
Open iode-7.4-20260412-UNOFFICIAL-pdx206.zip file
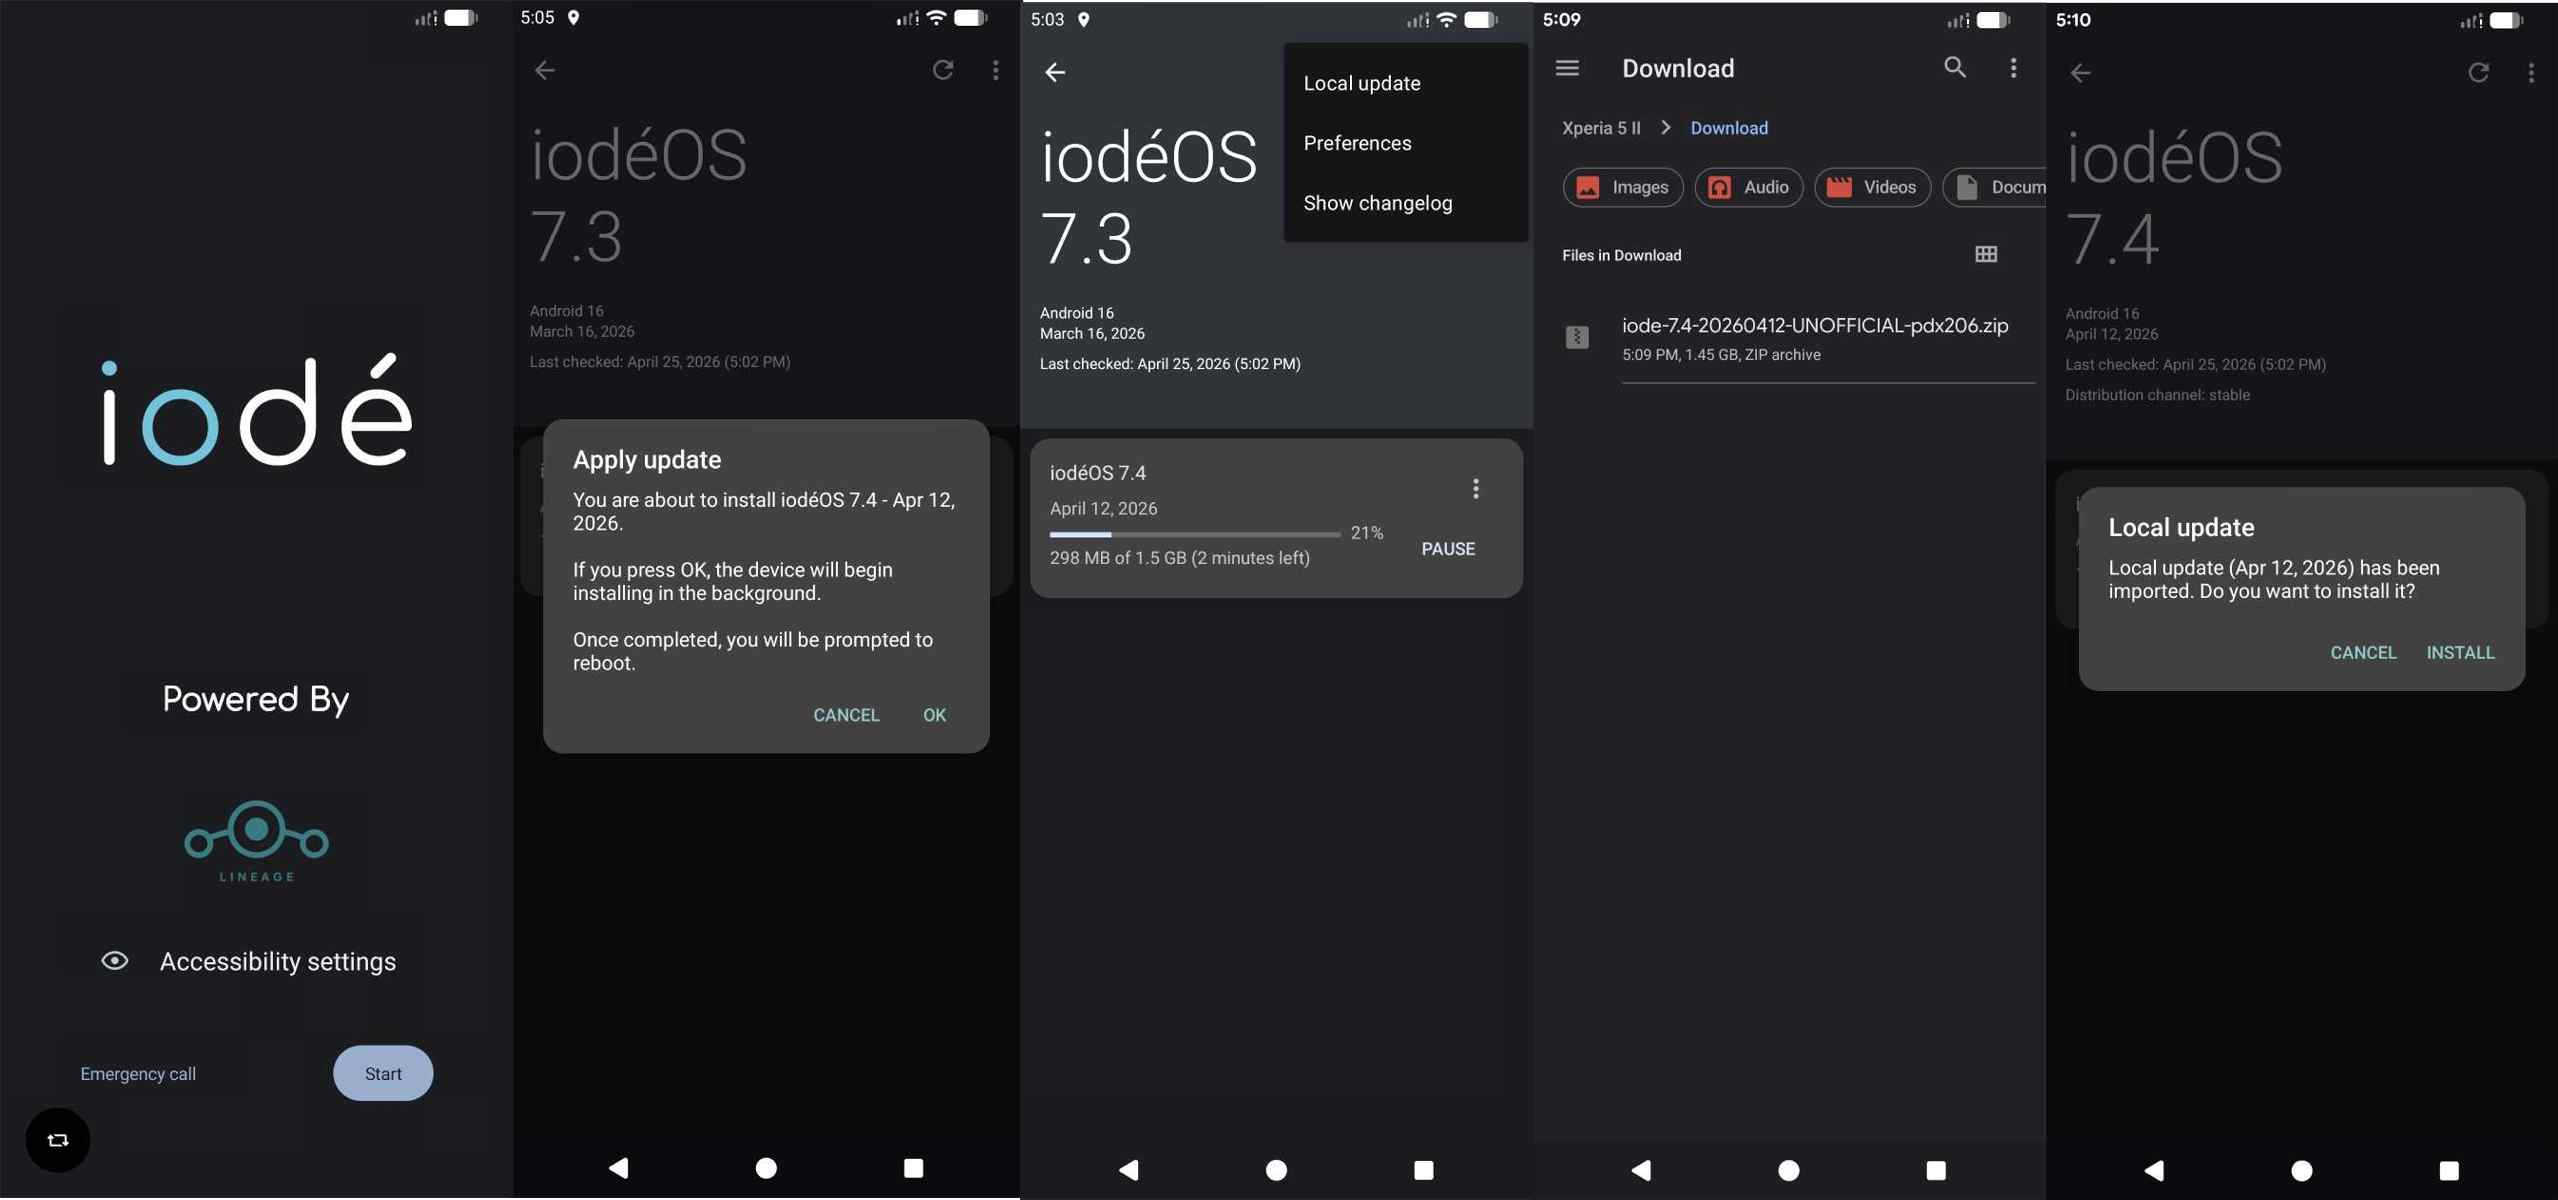pos(1814,326)
